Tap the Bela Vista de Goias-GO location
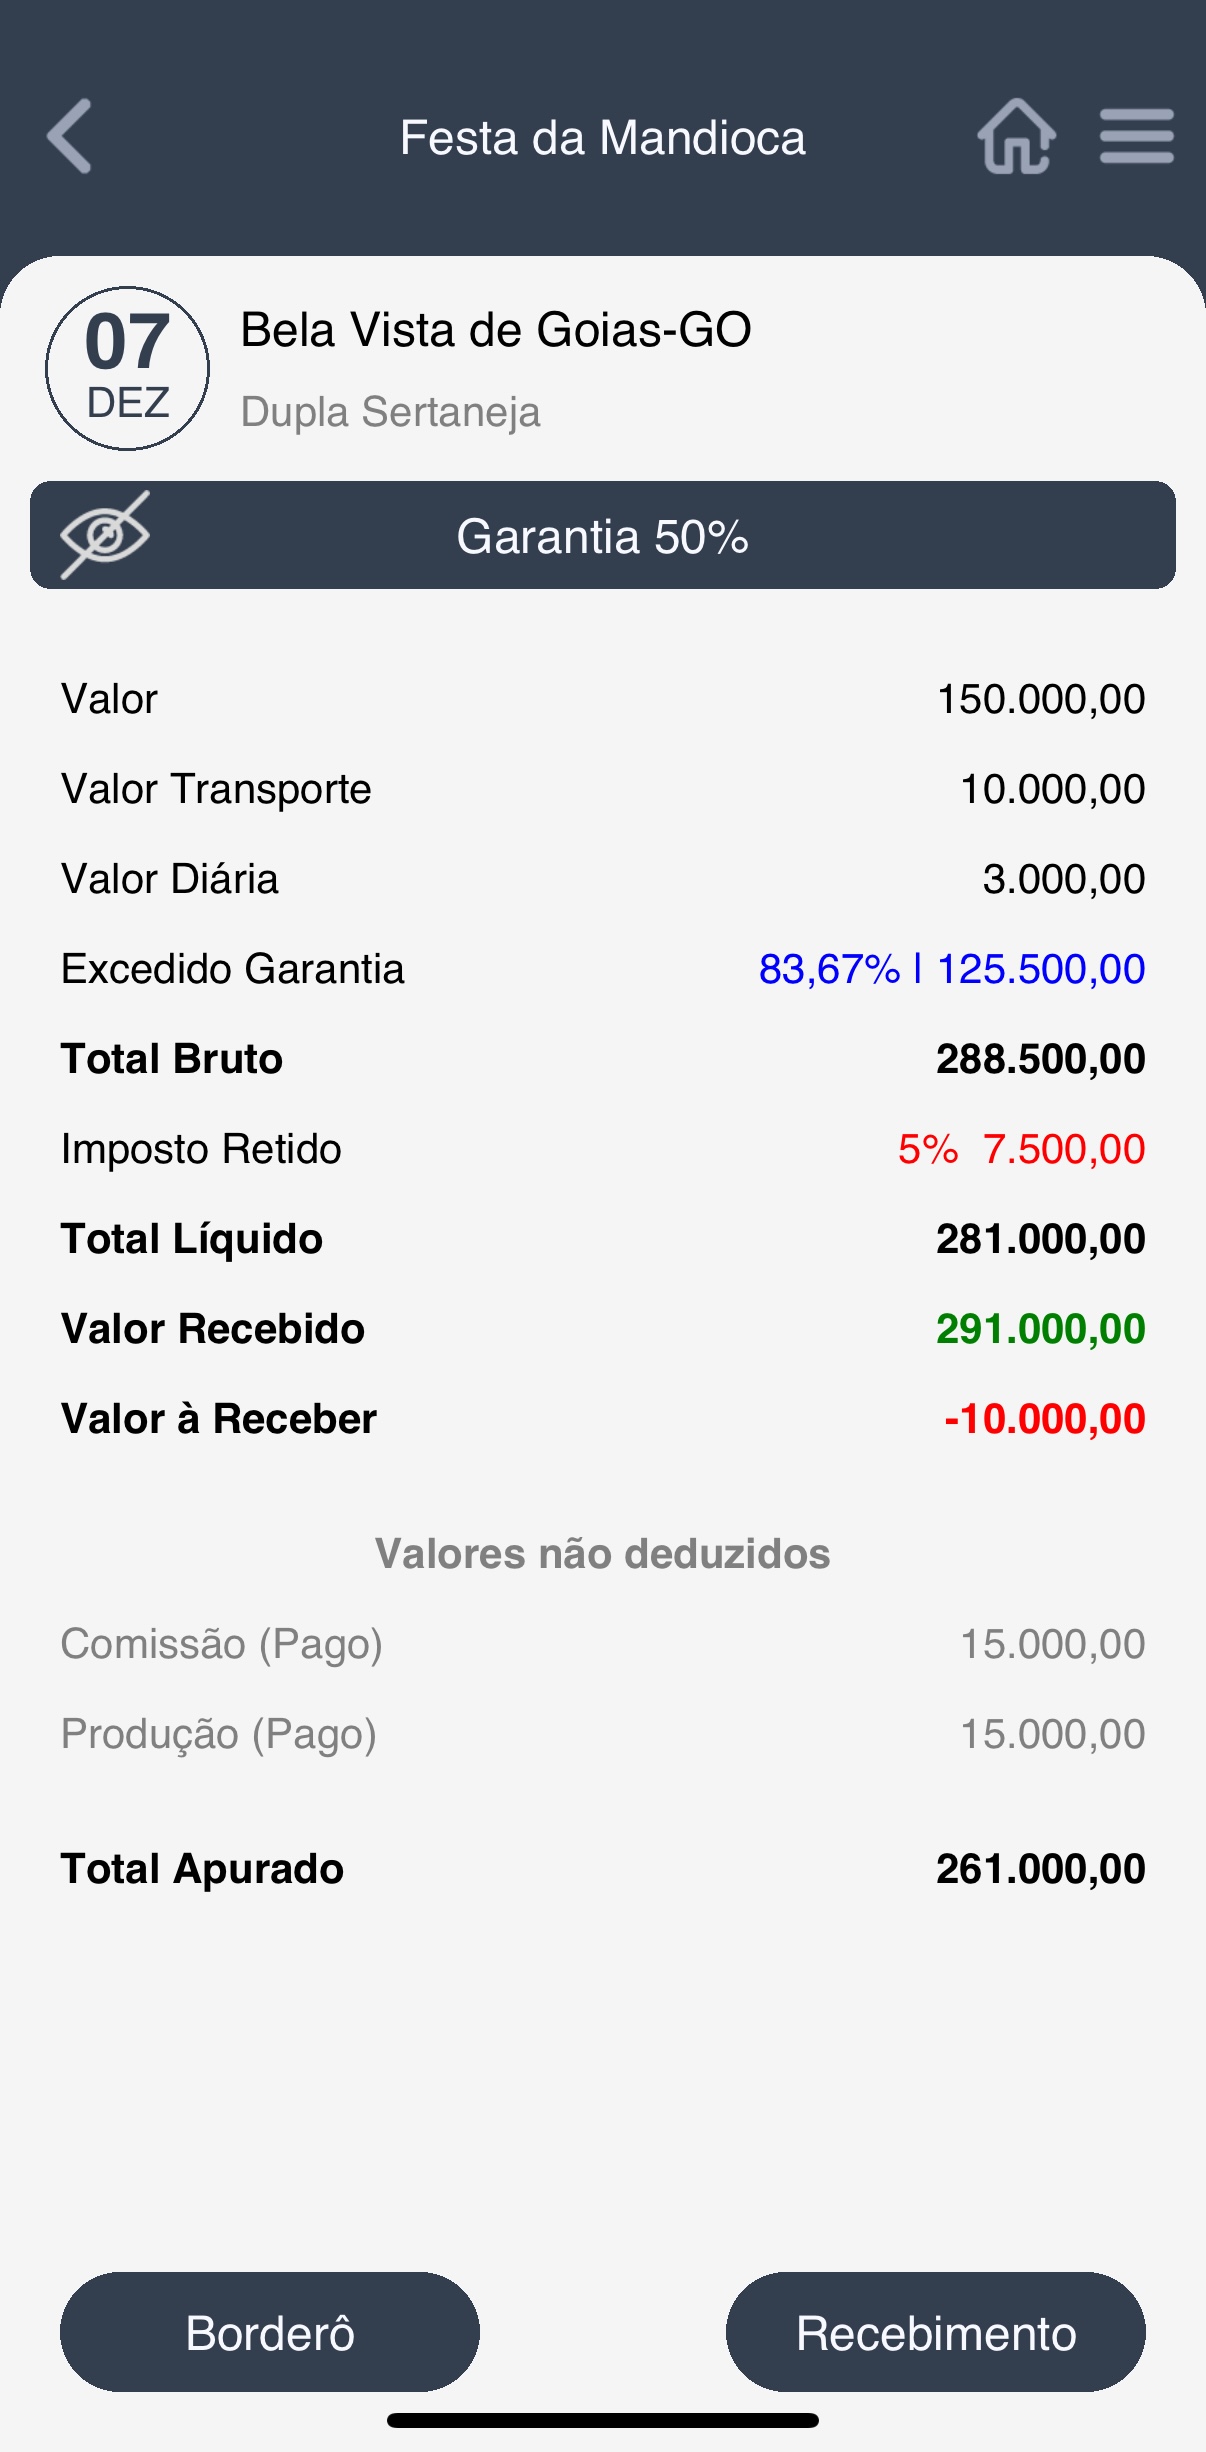 496,330
